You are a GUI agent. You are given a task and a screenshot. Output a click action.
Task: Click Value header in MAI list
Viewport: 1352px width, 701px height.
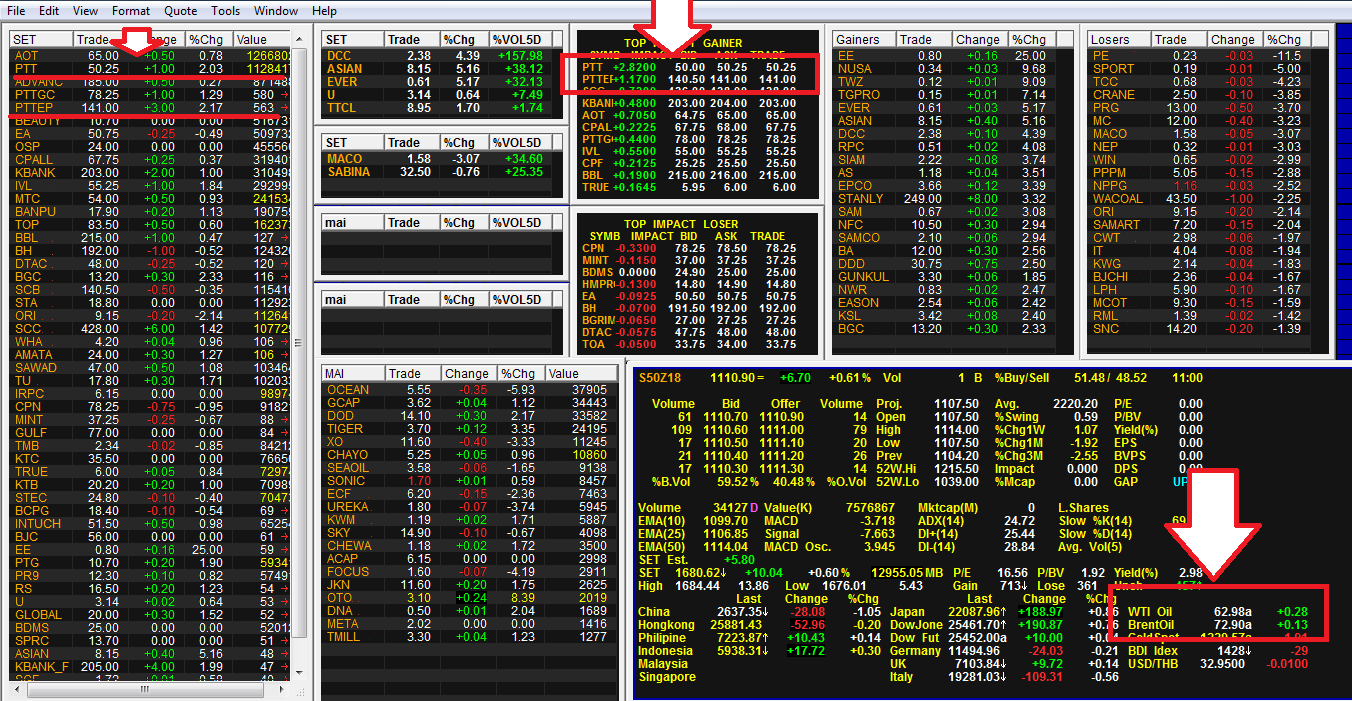(580, 373)
